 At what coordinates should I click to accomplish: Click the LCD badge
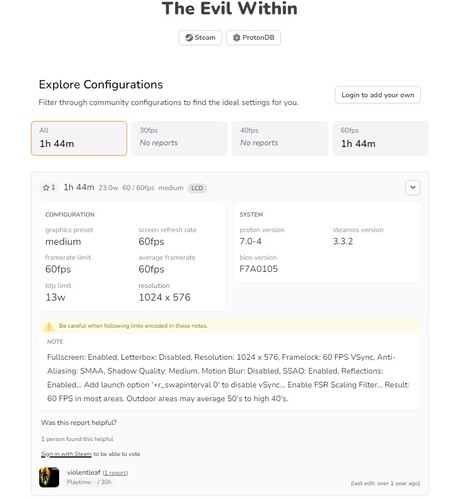coord(197,188)
